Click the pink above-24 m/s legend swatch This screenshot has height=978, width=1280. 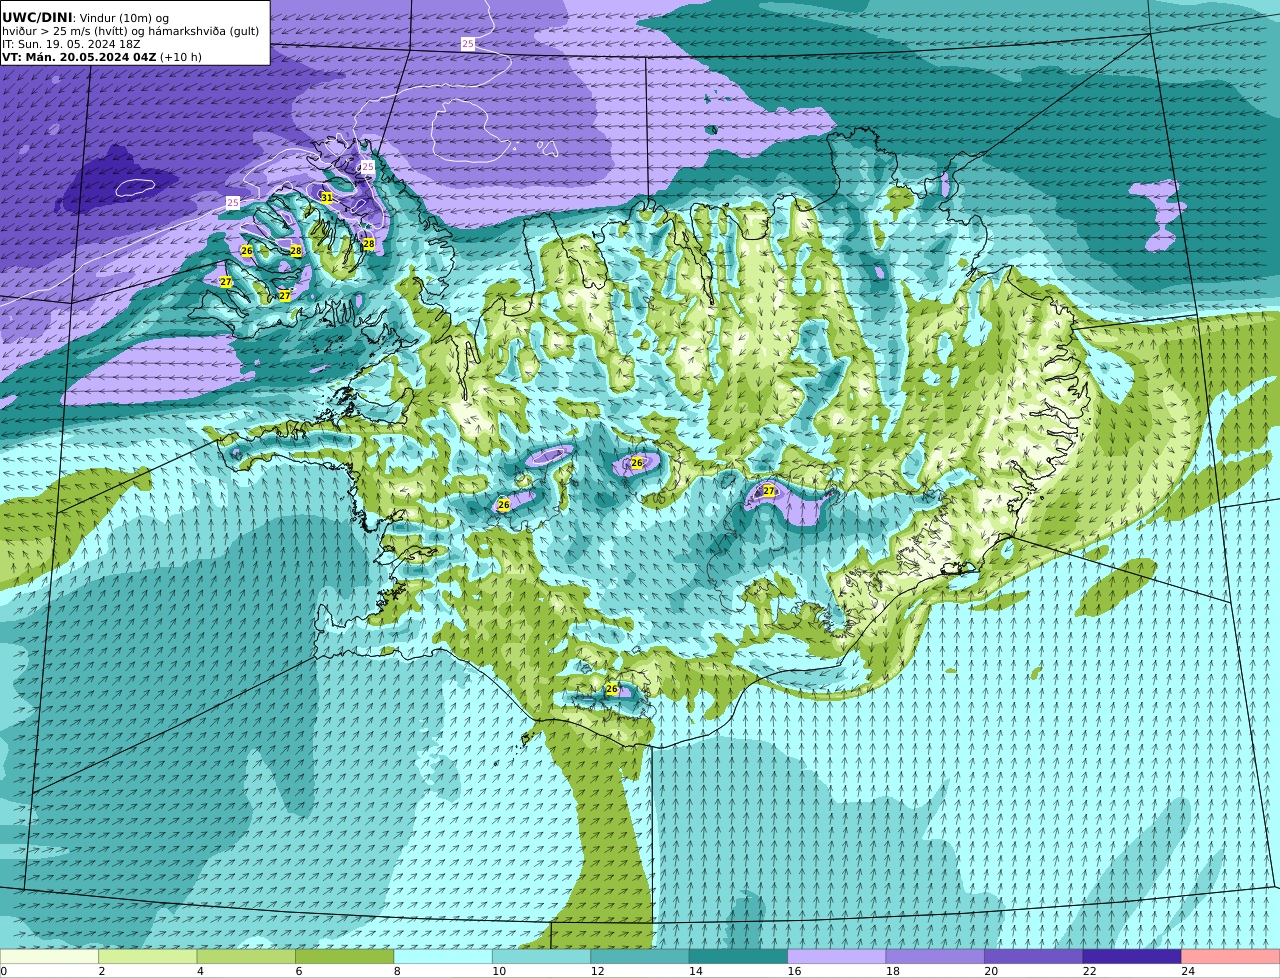1231,956
